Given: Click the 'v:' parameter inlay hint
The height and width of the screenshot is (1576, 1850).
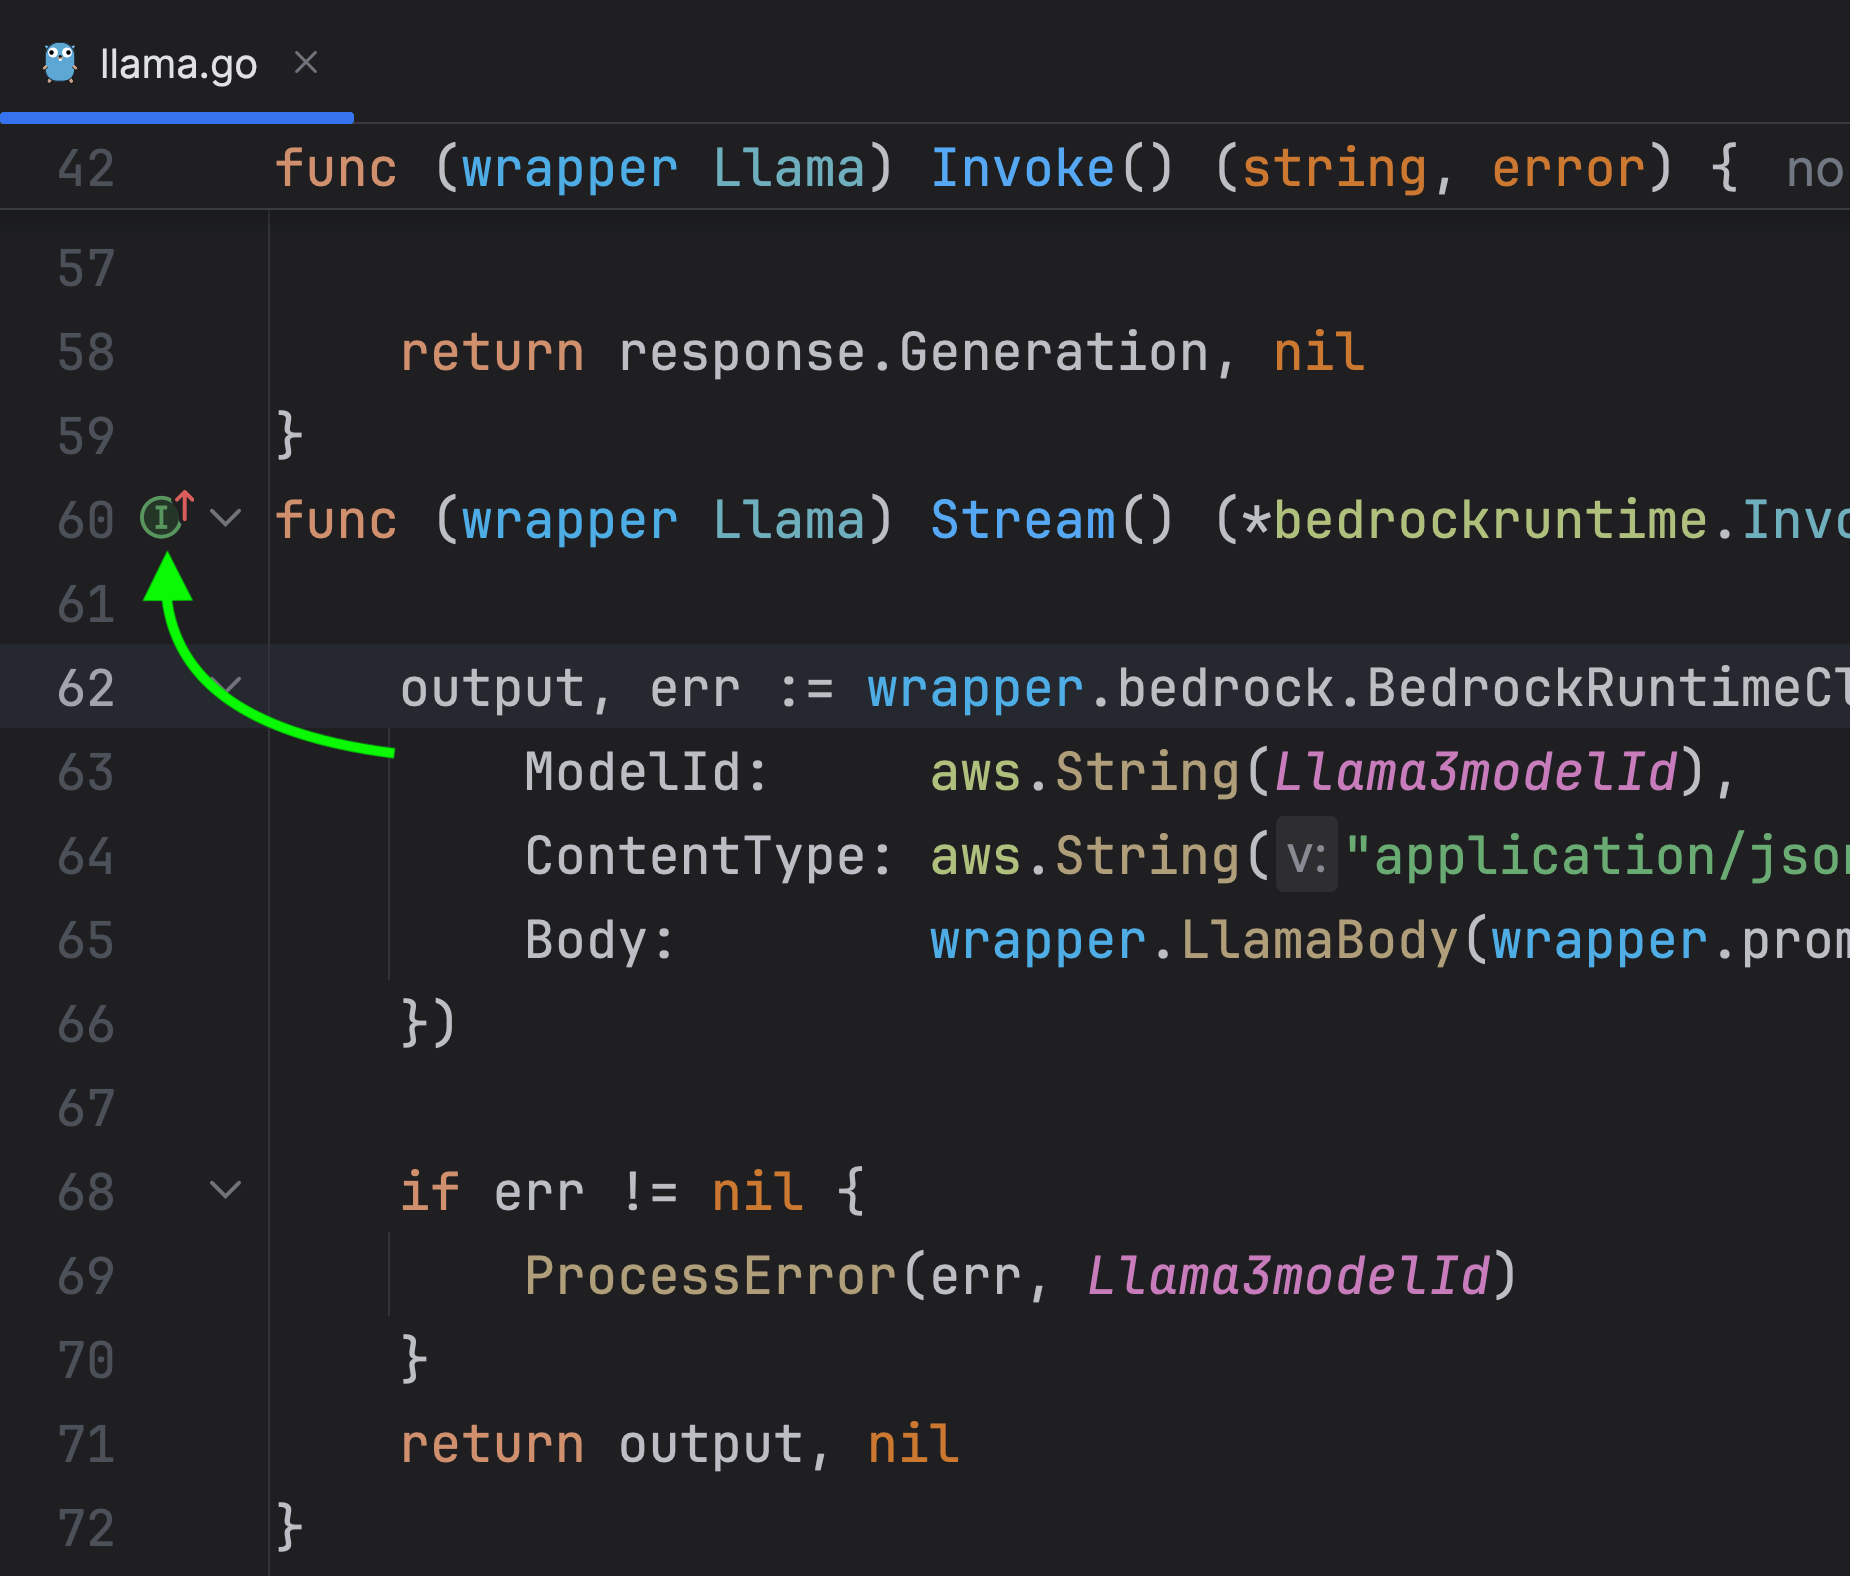Looking at the screenshot, I should (1306, 857).
